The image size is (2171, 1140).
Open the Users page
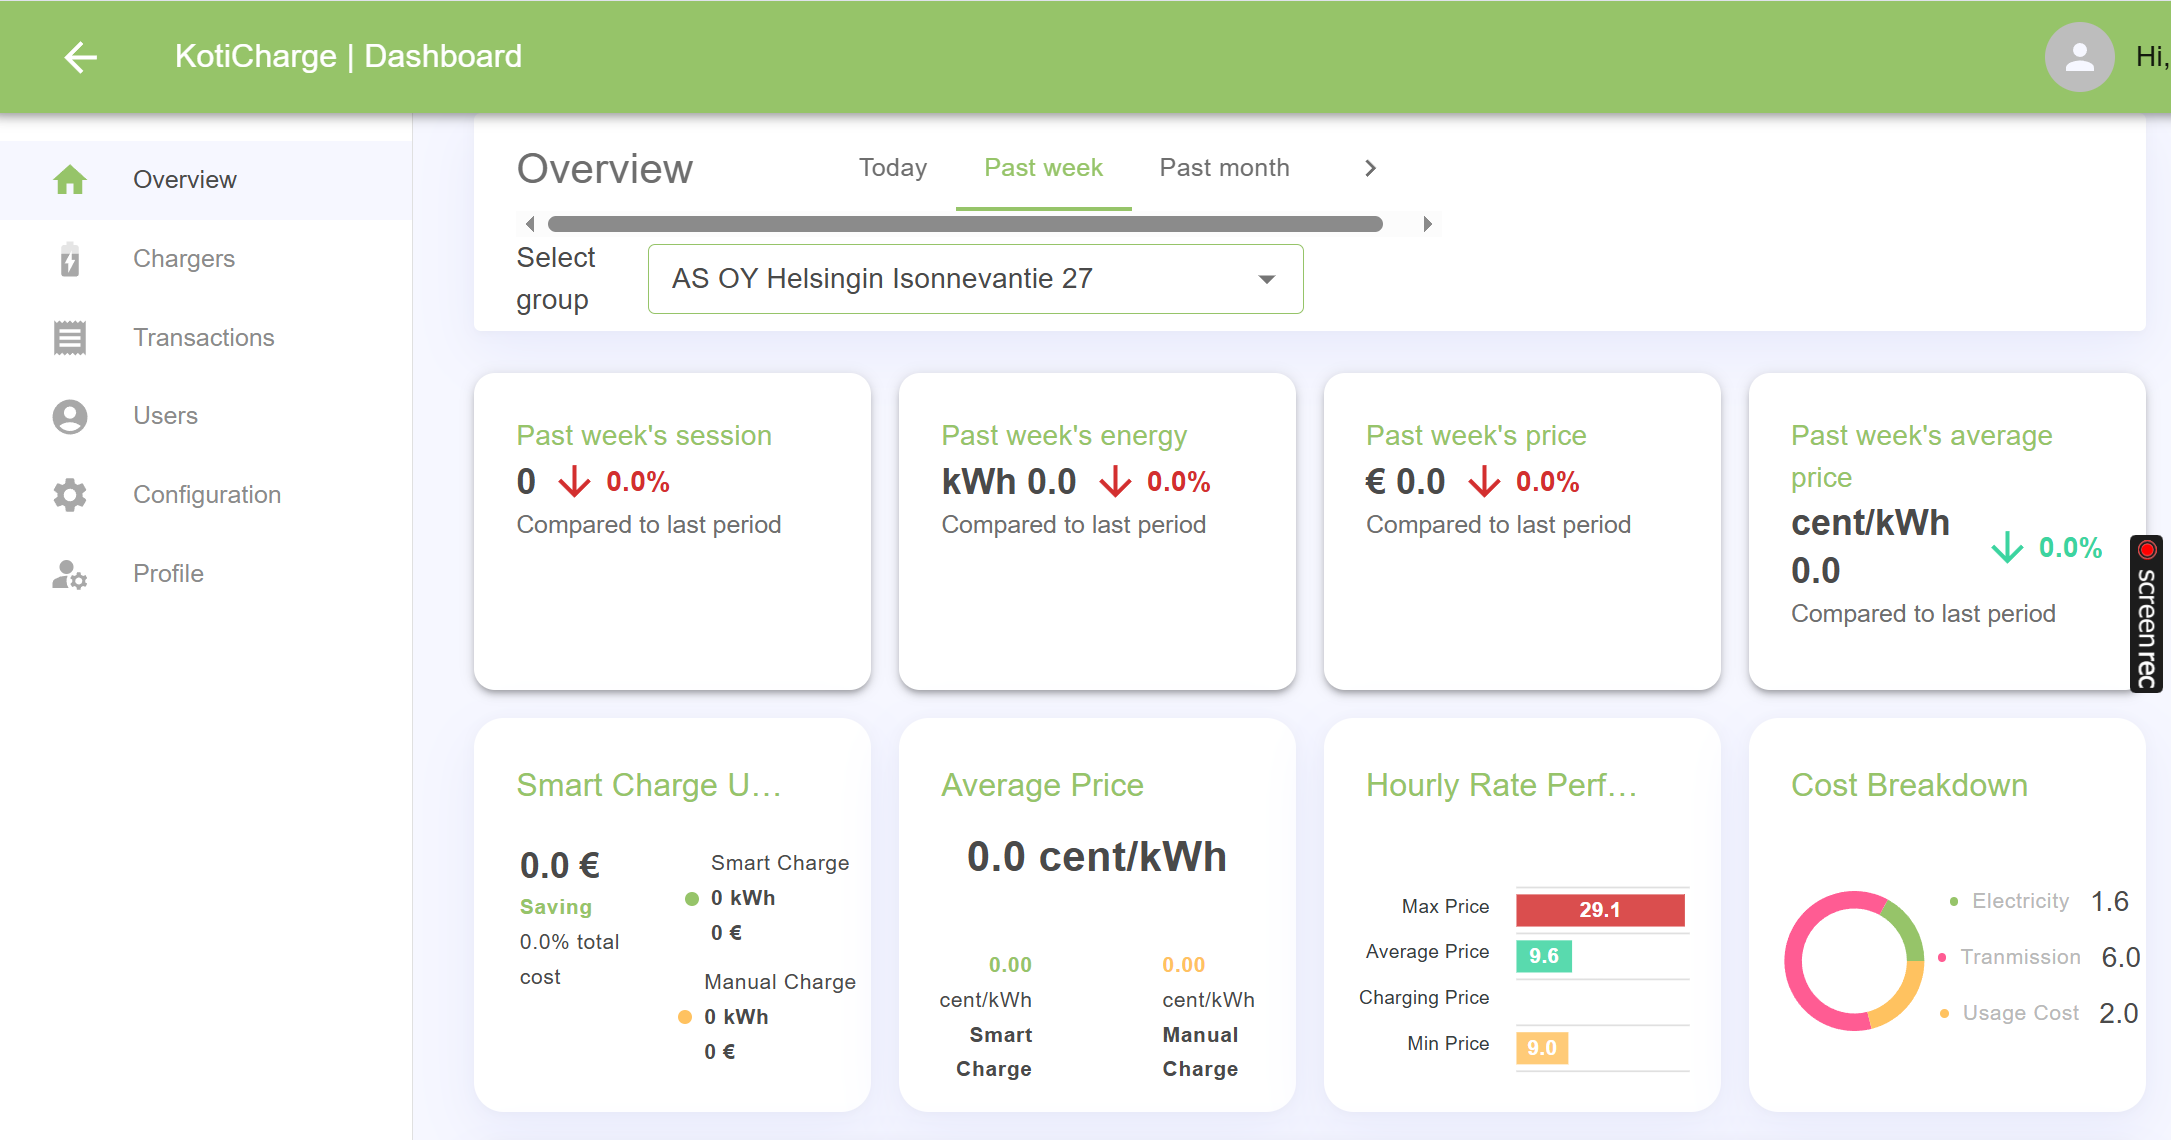pyautogui.click(x=206, y=416)
